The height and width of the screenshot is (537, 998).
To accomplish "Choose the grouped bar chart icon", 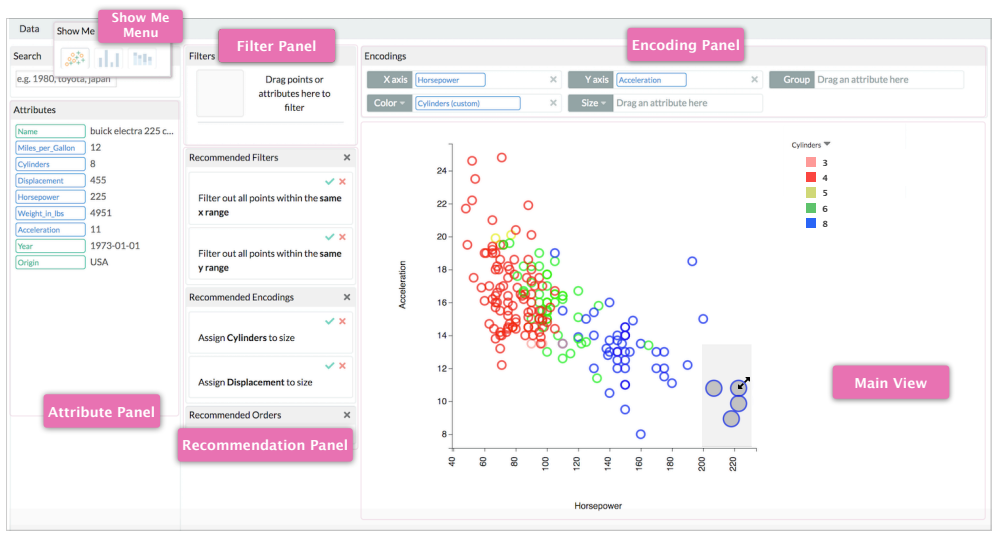I will click(142, 59).
